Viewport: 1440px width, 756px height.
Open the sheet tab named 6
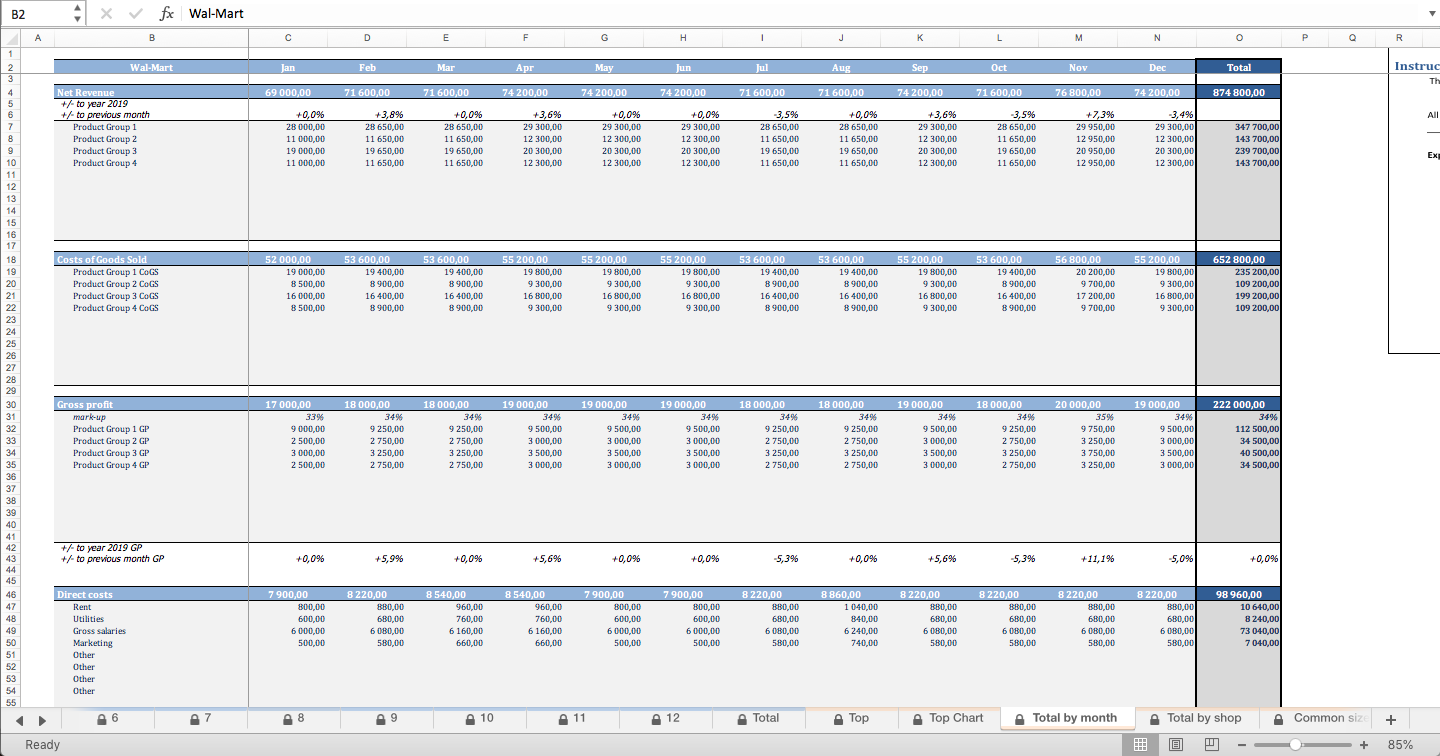108,718
